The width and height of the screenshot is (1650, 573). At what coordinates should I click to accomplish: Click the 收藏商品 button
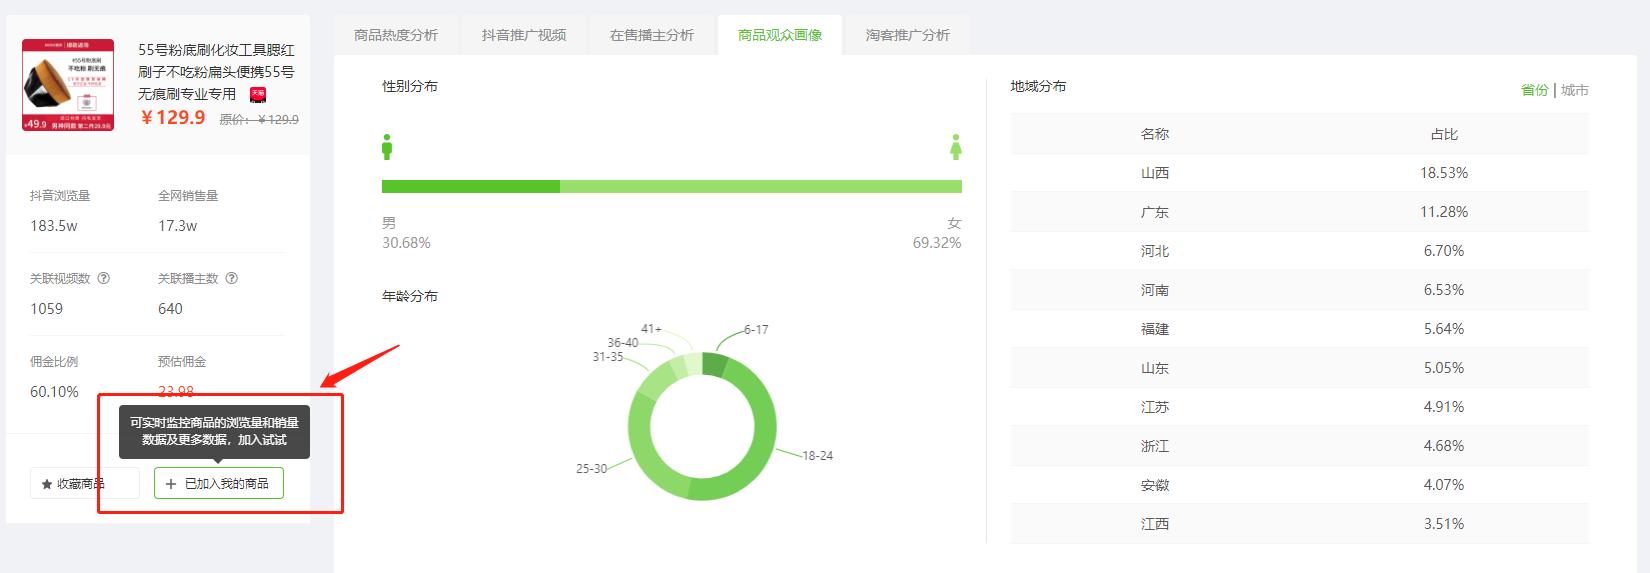(x=84, y=484)
